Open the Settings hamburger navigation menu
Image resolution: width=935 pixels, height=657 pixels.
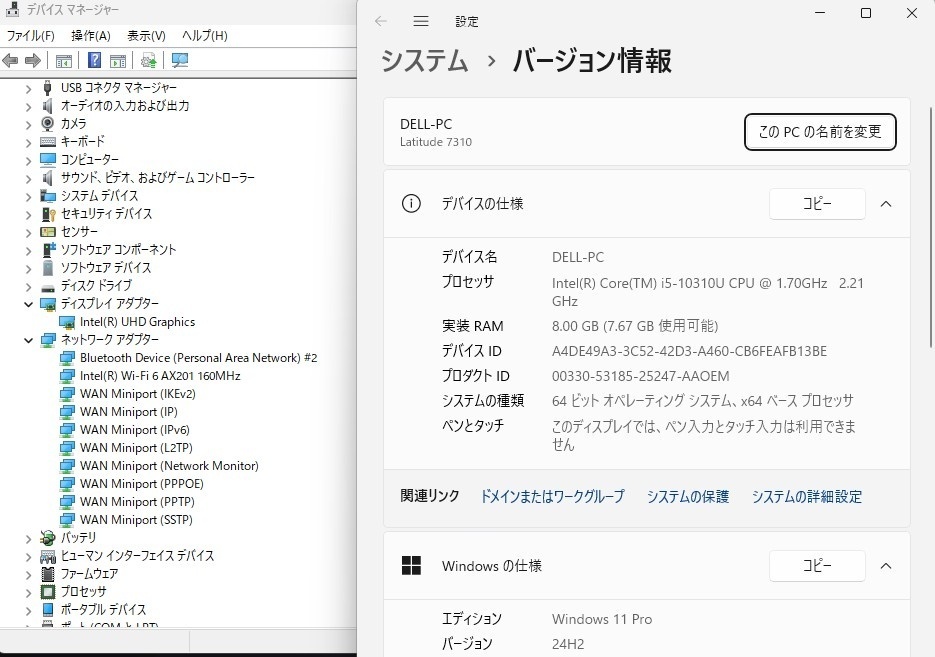(x=421, y=21)
